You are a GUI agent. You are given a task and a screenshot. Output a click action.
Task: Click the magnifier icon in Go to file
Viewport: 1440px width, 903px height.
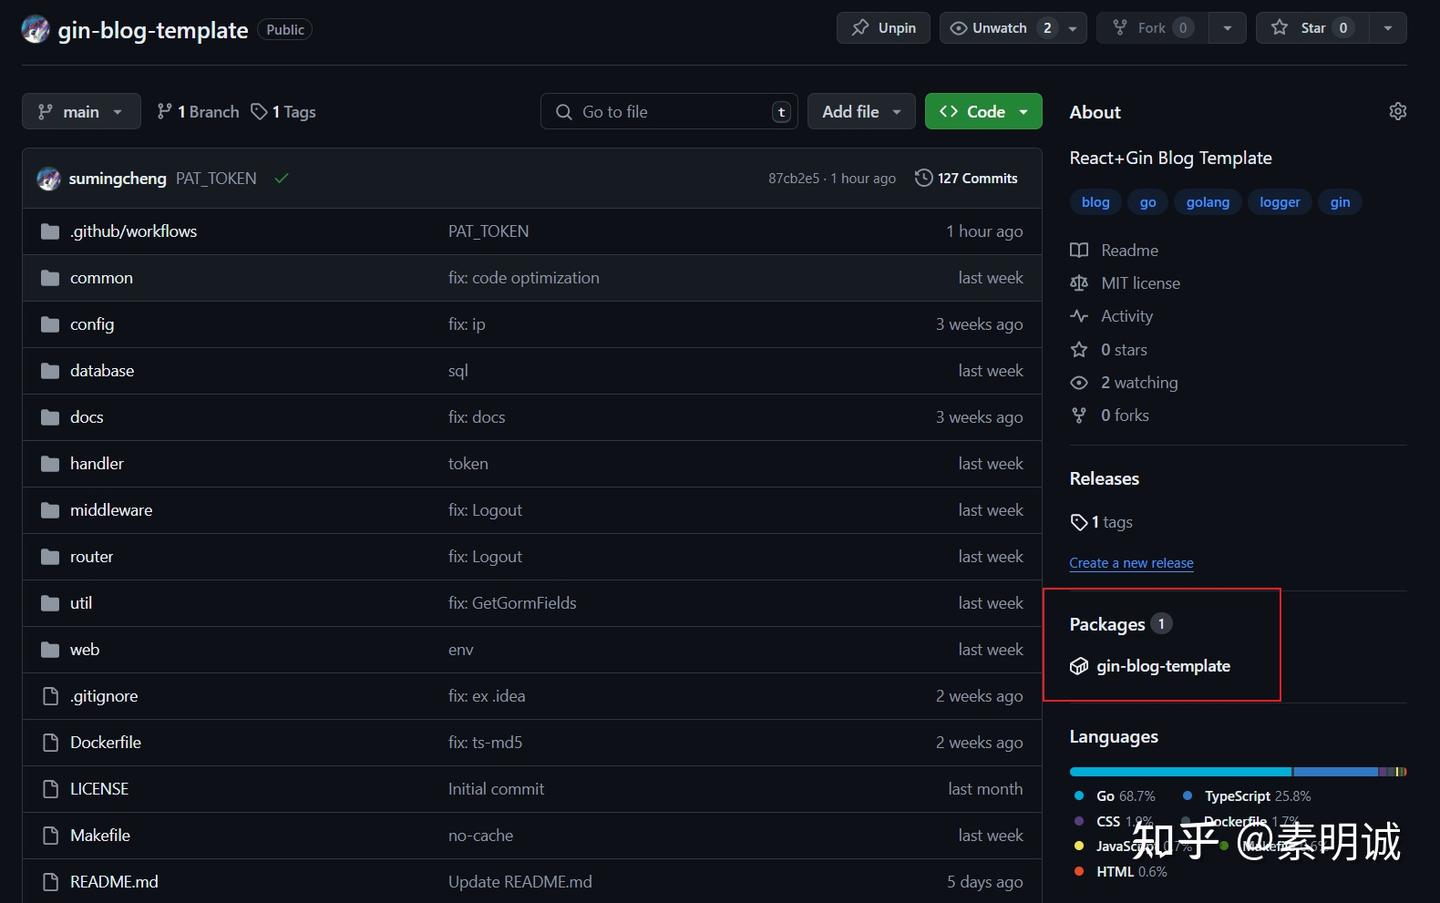(x=564, y=112)
